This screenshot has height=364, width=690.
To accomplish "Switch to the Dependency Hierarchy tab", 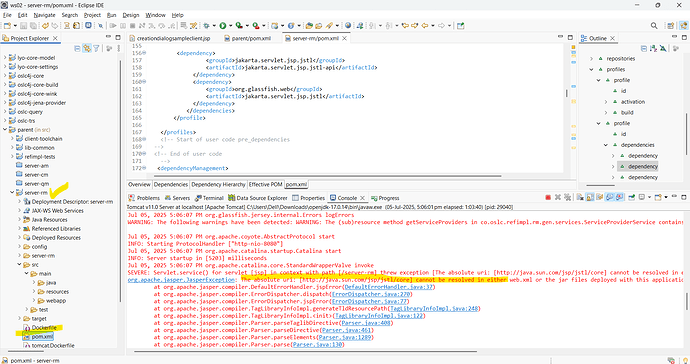I will 218,184.
